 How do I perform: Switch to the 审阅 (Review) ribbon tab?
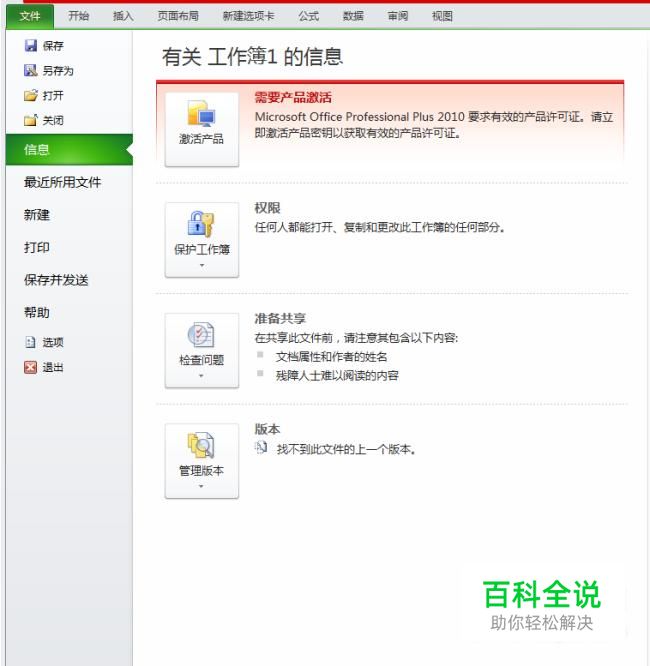tap(398, 16)
